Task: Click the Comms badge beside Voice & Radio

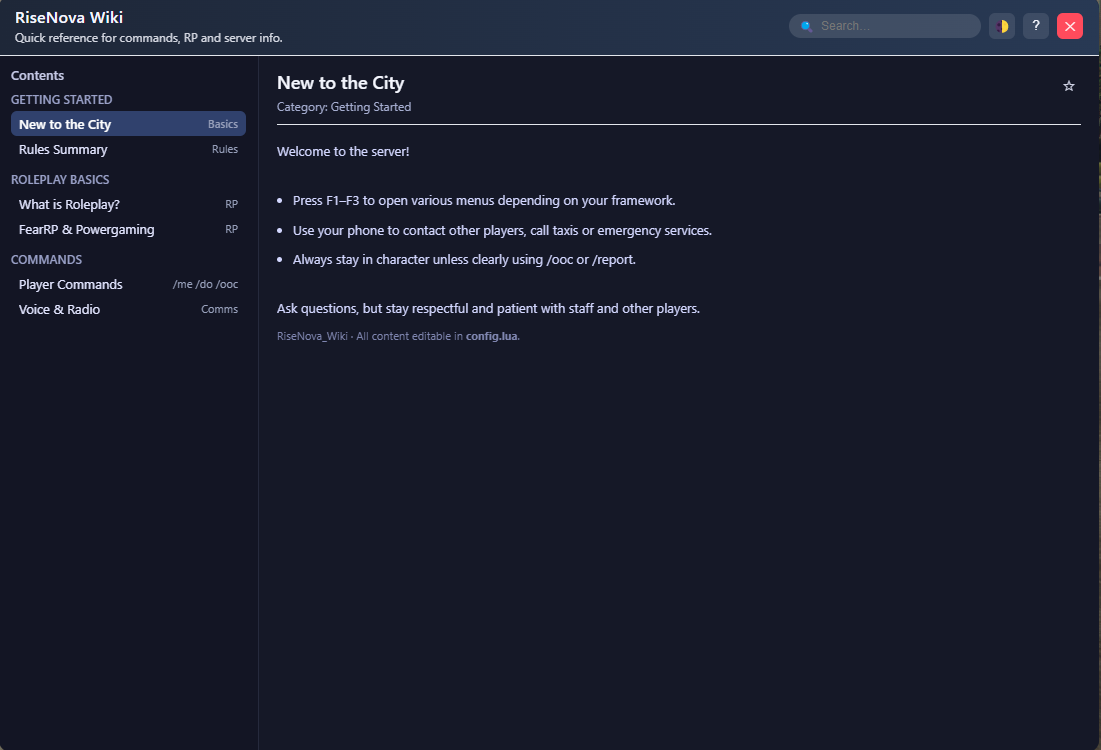Action: (x=219, y=308)
